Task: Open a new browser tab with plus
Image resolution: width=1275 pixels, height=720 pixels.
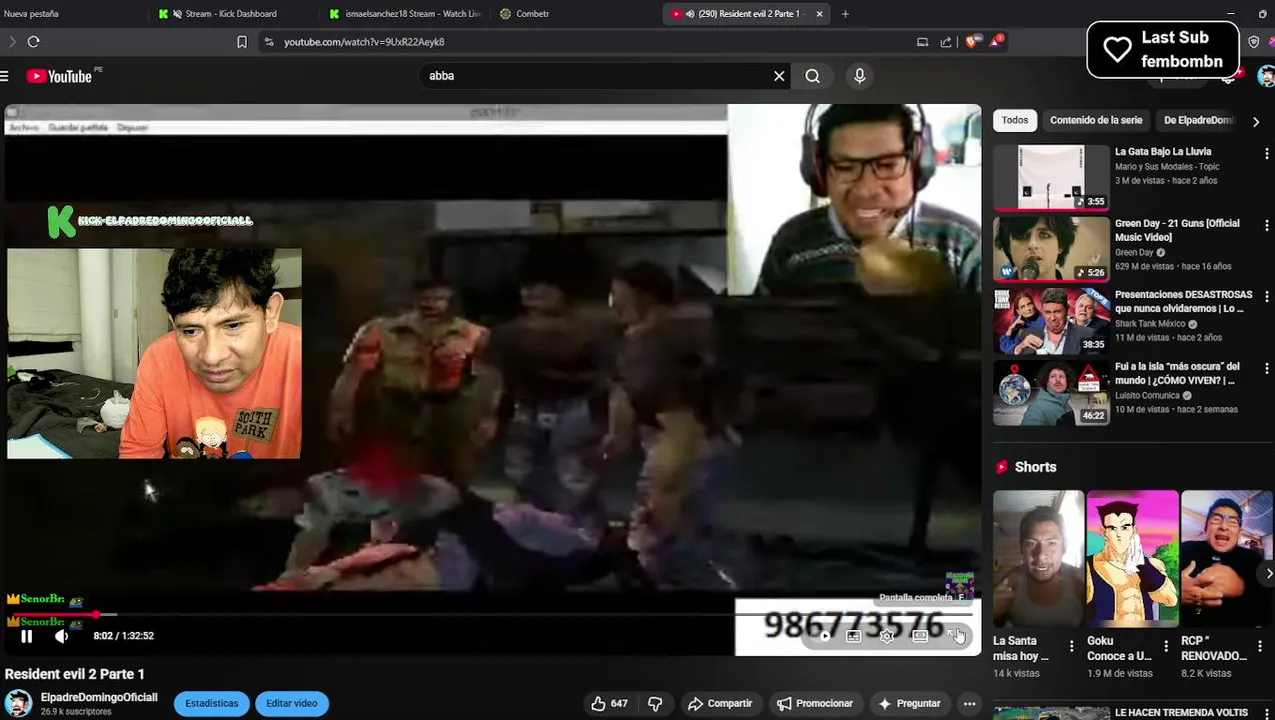Action: tap(845, 14)
